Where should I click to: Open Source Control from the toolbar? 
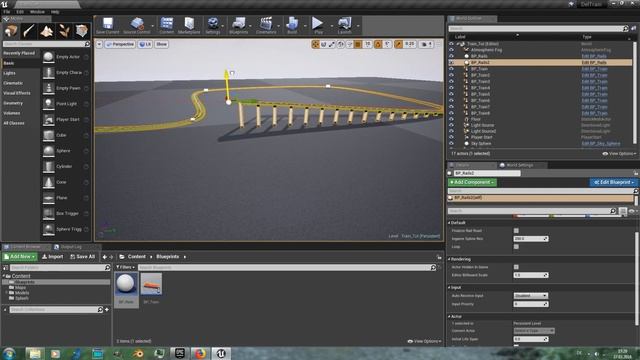tap(136, 25)
